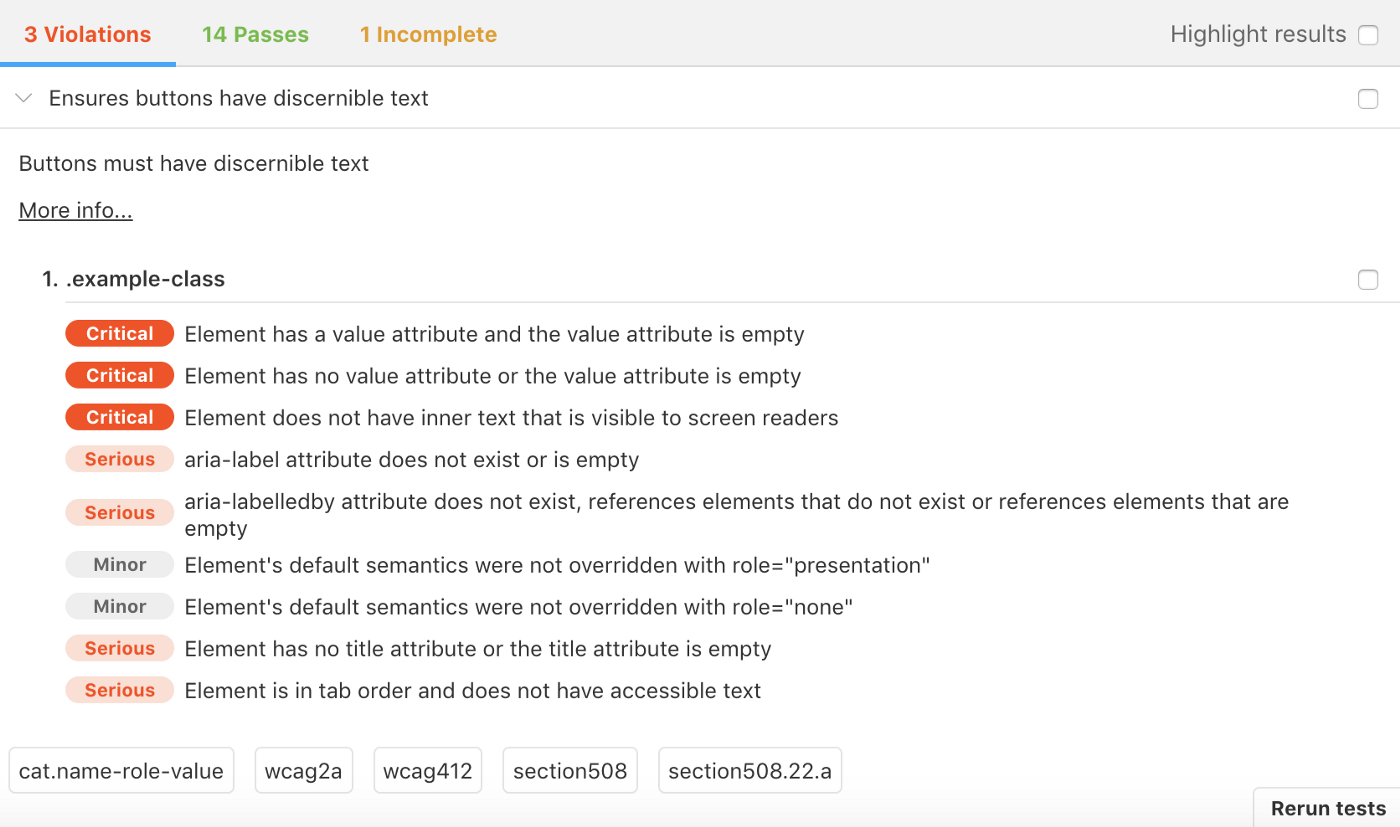1400x827 pixels.
Task: Select the .example-class element heading
Action: pos(145,280)
